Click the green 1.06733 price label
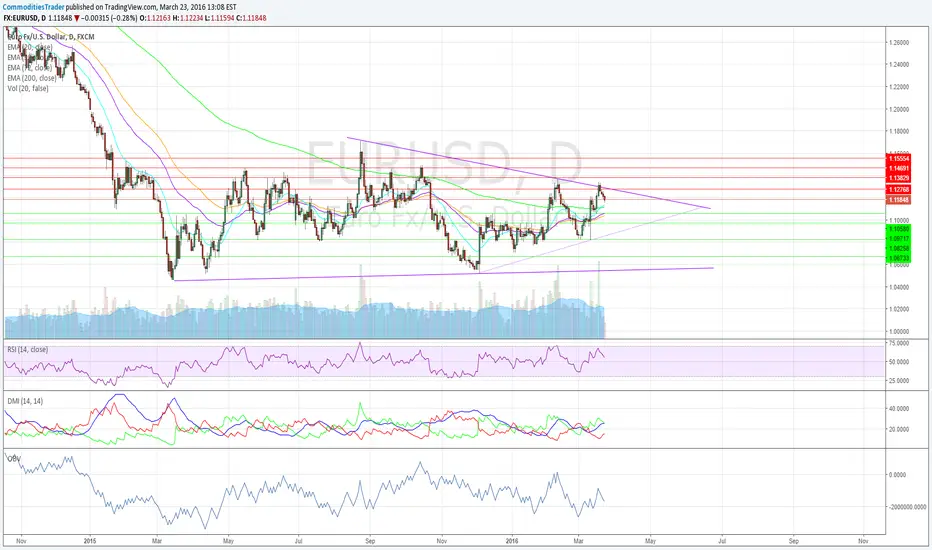Viewport: 932px width, 550px height. pos(898,259)
